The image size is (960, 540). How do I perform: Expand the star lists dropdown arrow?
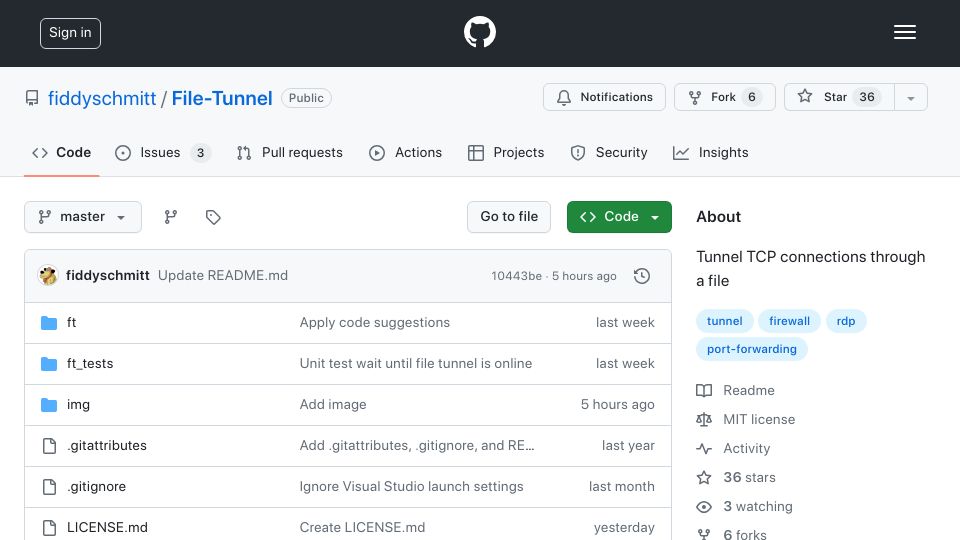click(x=911, y=98)
